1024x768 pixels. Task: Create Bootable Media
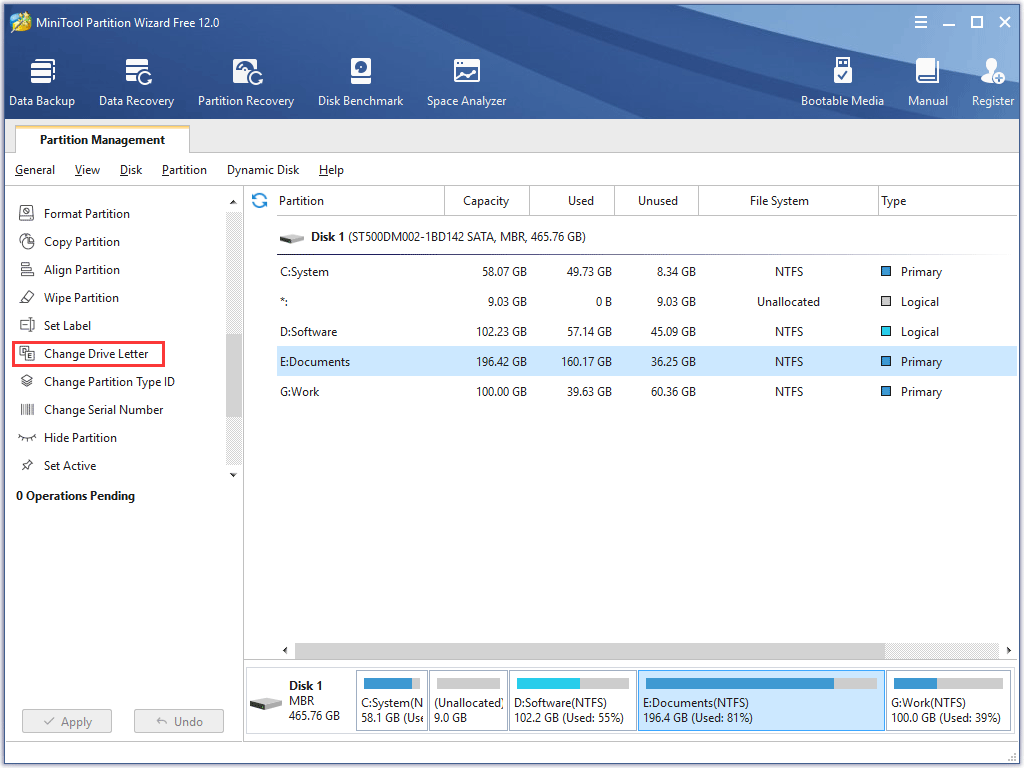coord(843,80)
